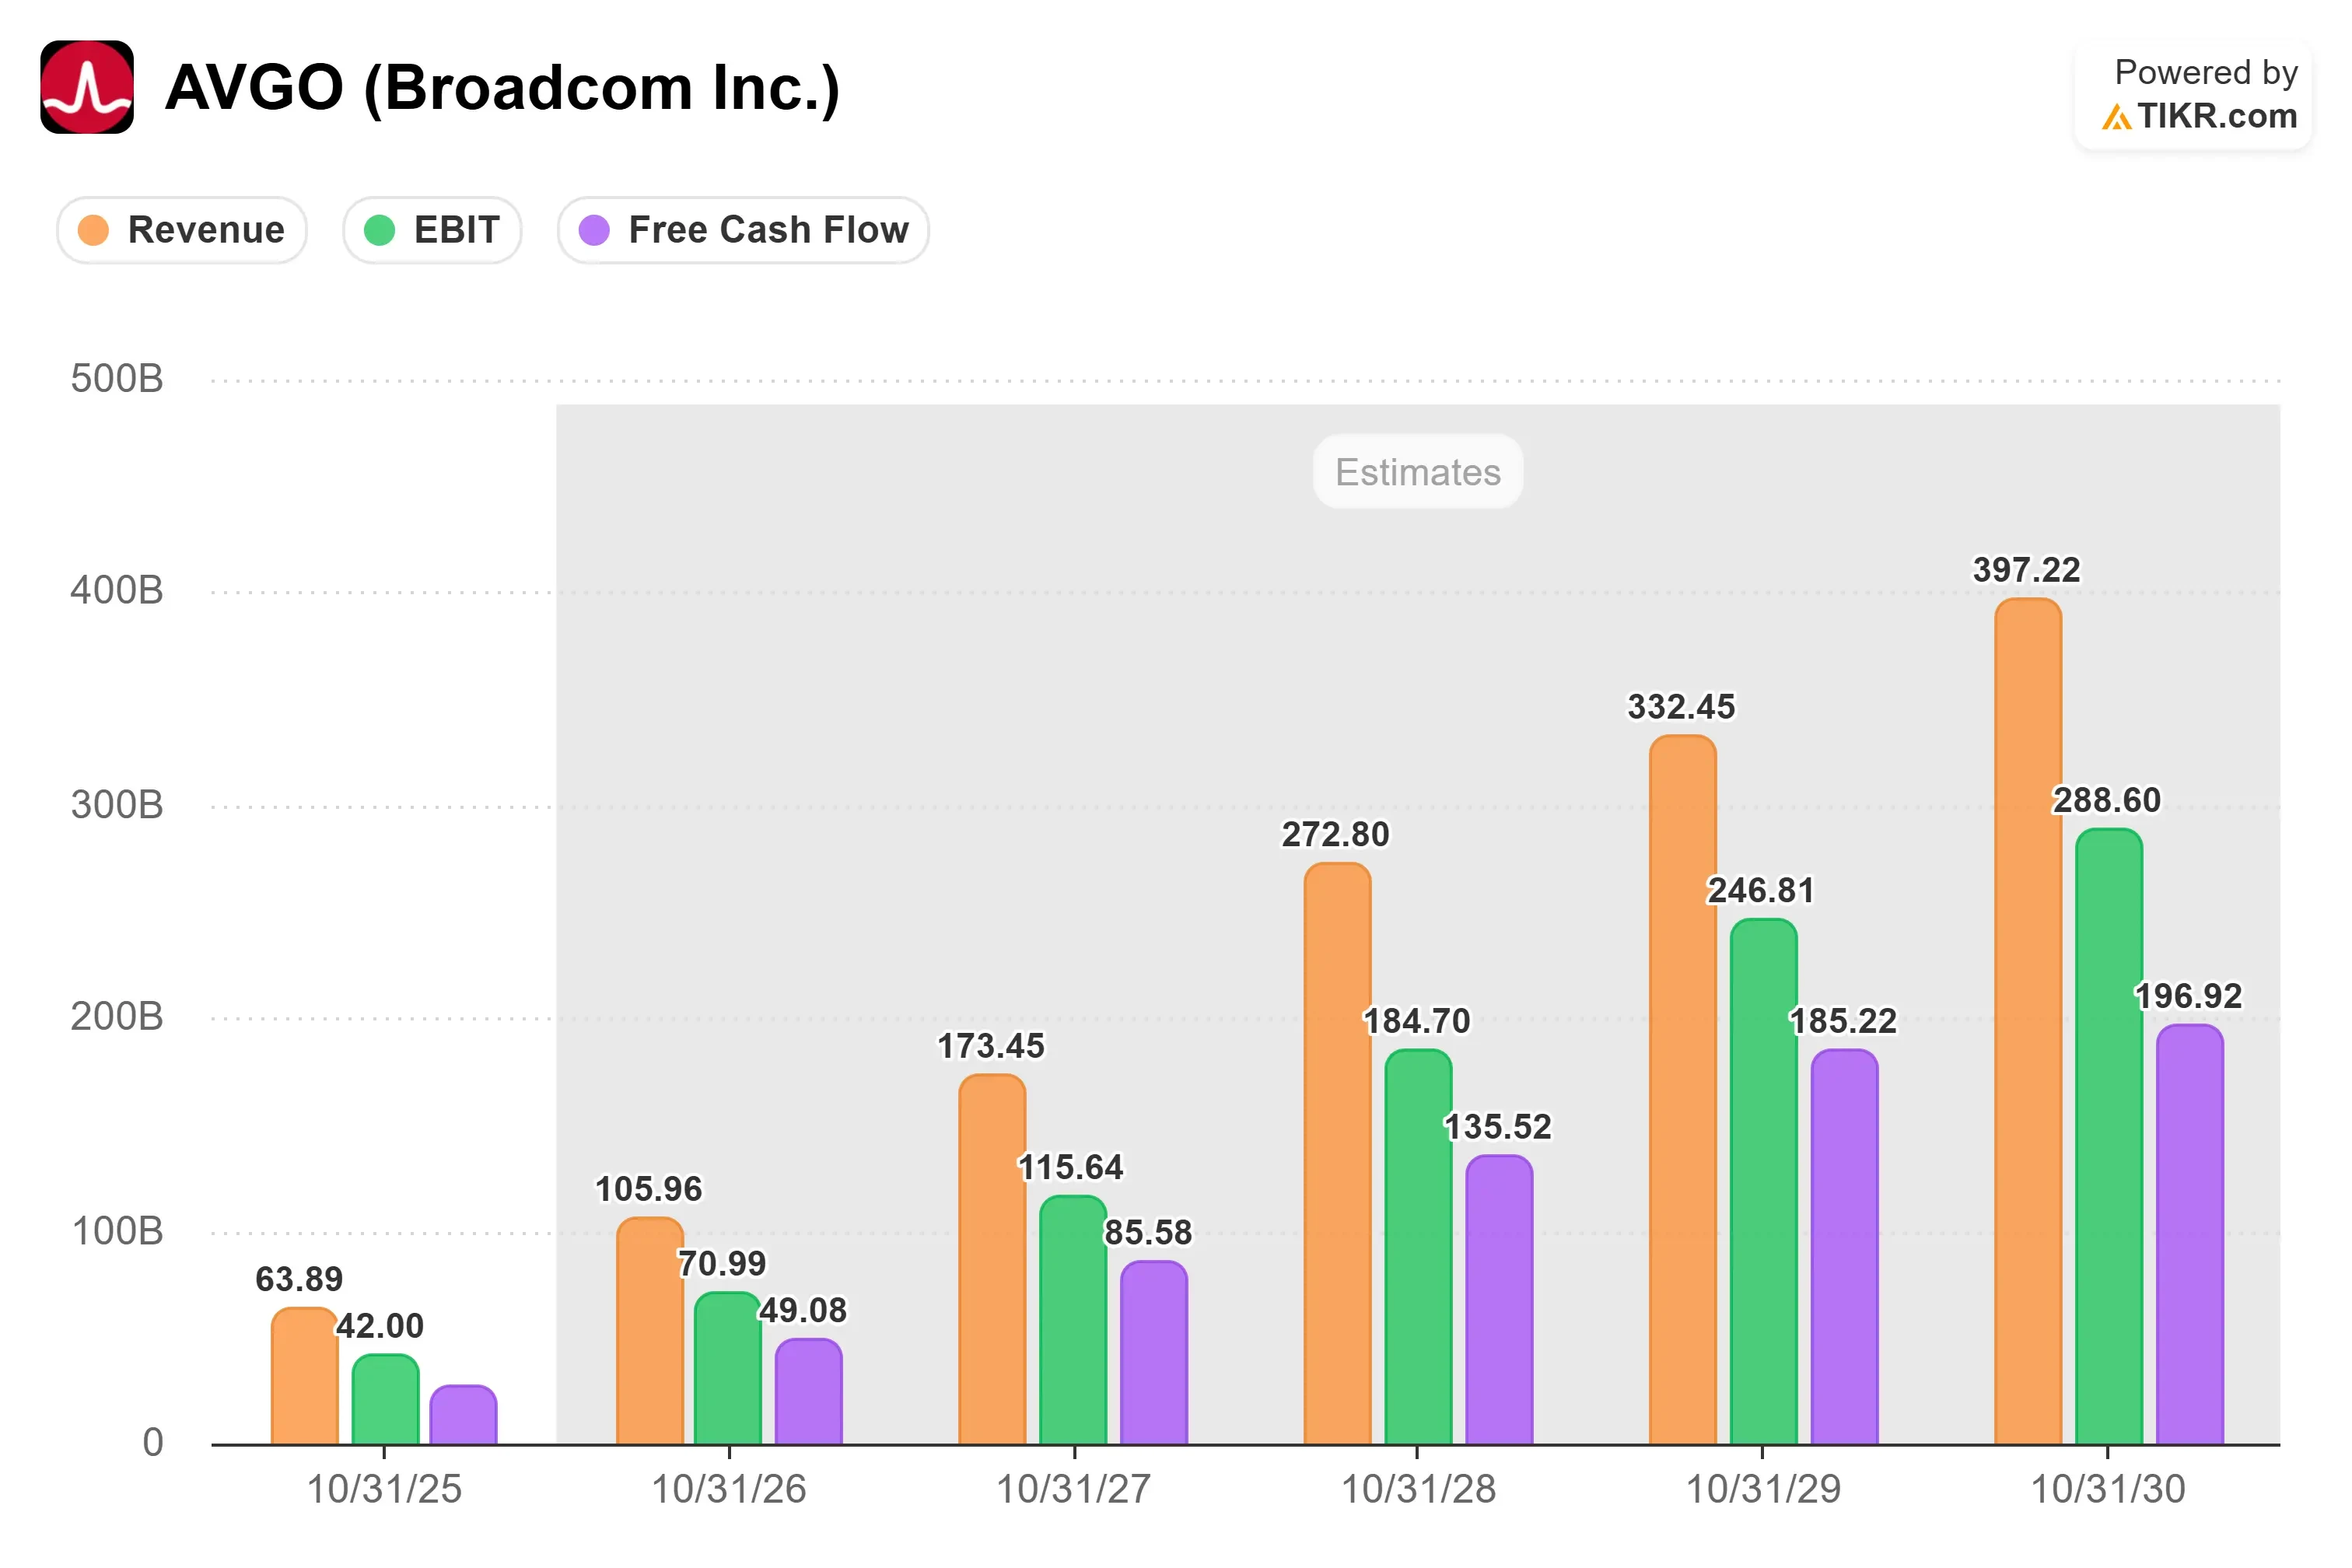Toggle the Revenue series legend pill
This screenshot has height=1568, width=2352.
pyautogui.click(x=182, y=230)
